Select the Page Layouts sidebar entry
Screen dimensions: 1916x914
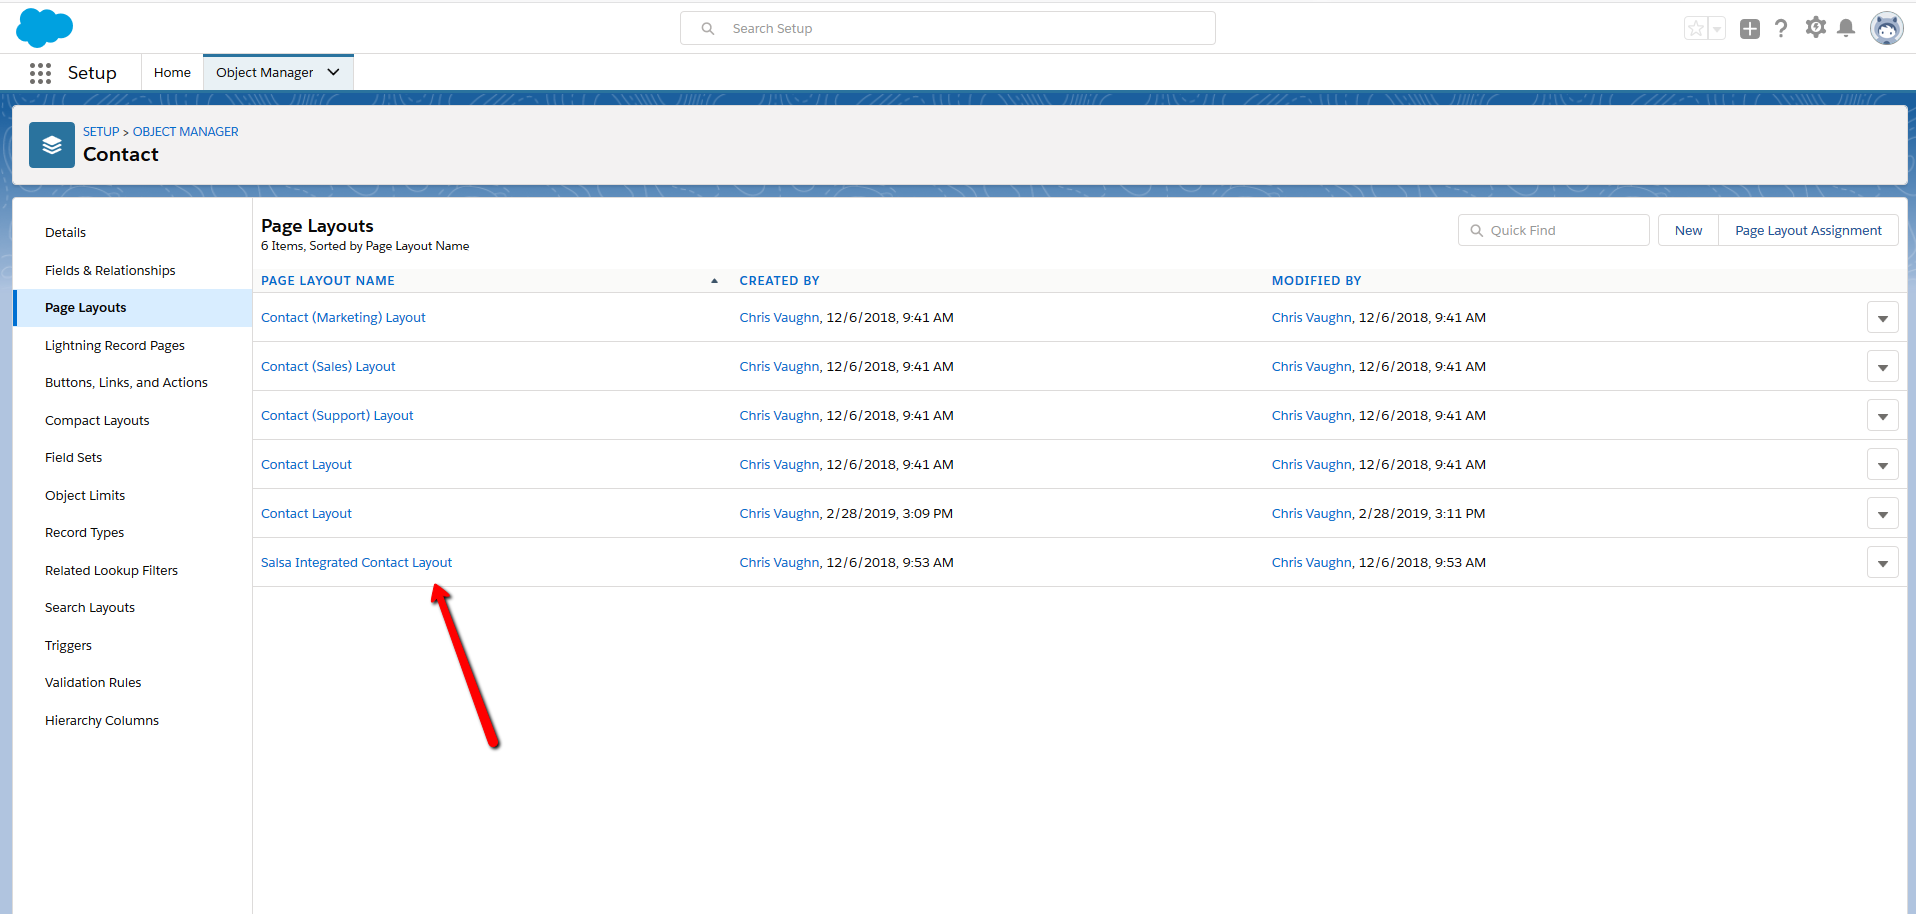pyautogui.click(x=85, y=307)
